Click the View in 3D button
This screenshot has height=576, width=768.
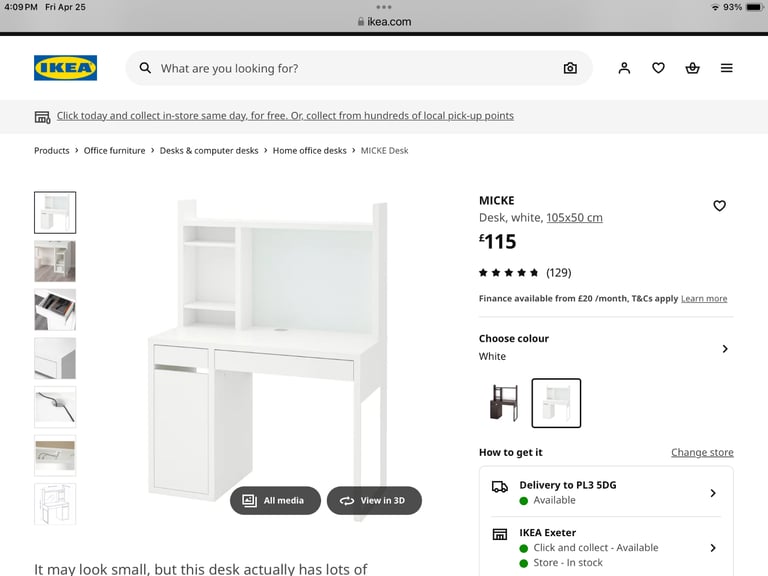click(374, 501)
